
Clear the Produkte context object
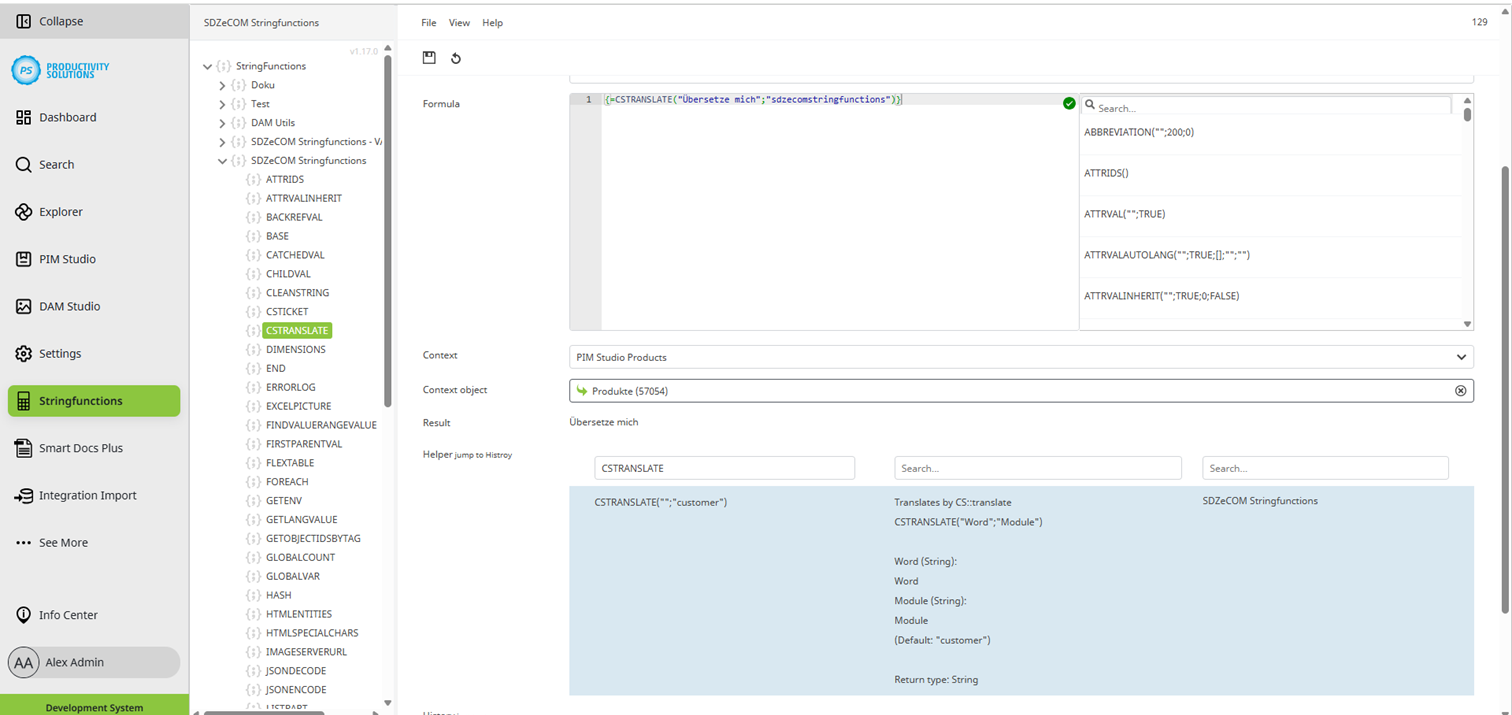coord(1460,391)
